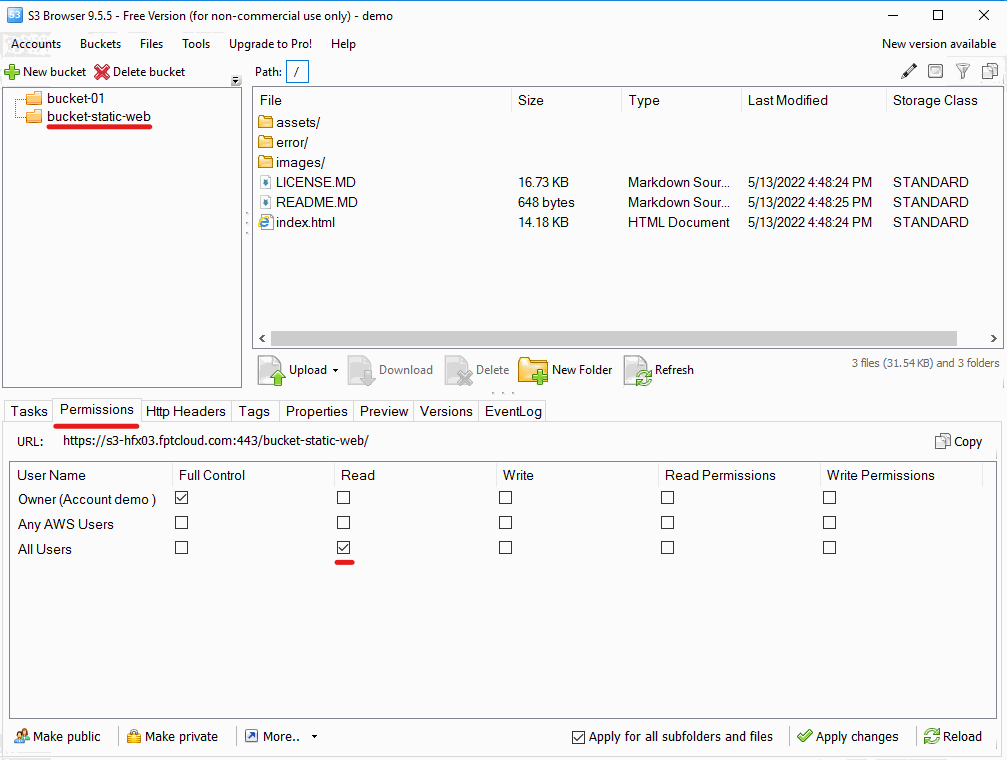Screen dimensions: 1007x760
Task: Click the Download file icon
Action: click(361, 370)
